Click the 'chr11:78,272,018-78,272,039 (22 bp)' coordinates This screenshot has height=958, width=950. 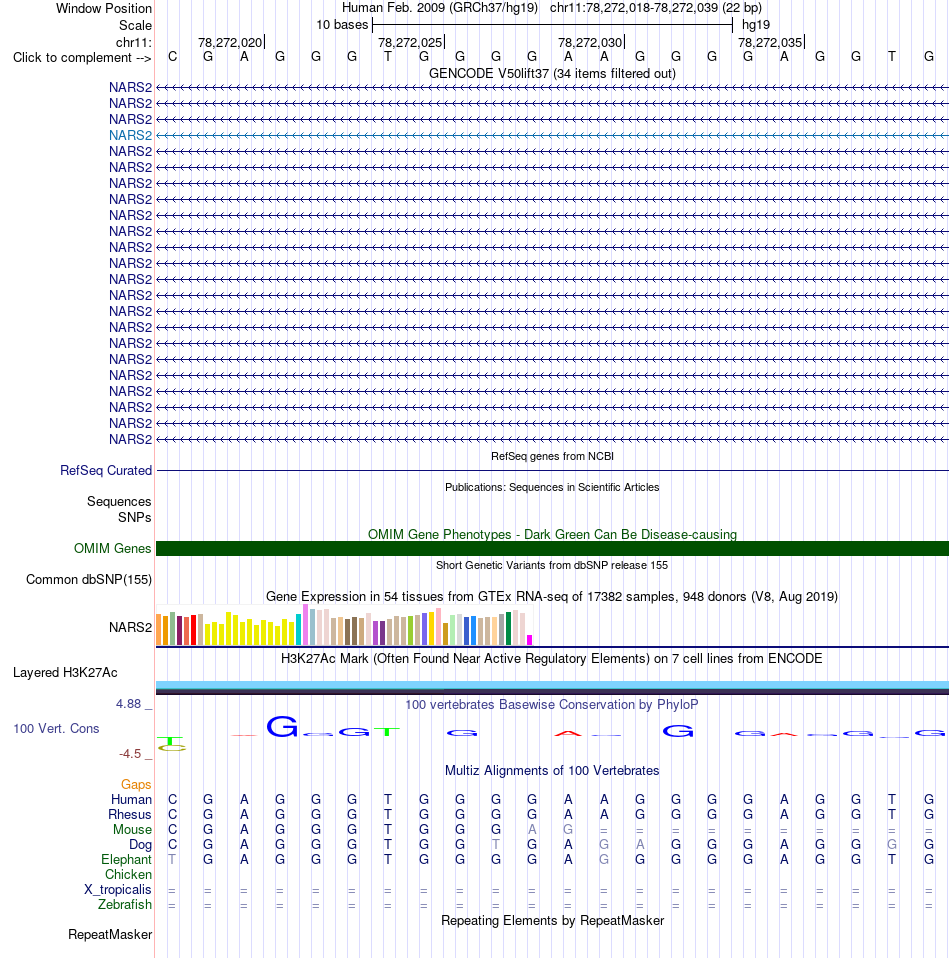(x=656, y=8)
